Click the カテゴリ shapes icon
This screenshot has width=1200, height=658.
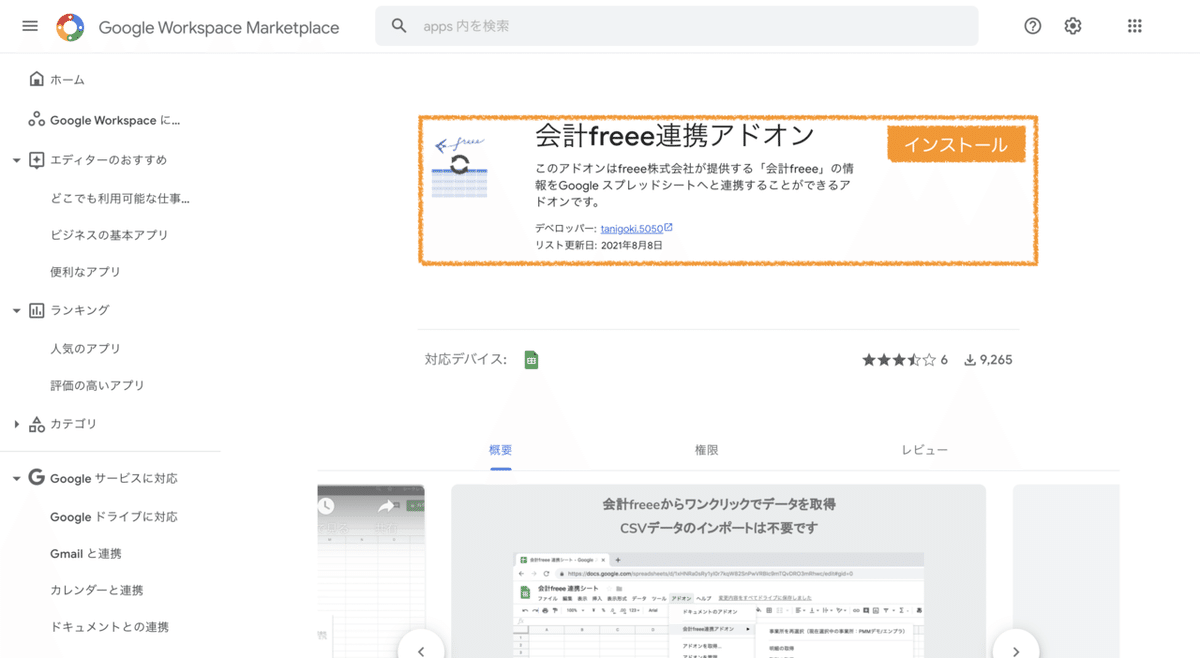point(37,424)
